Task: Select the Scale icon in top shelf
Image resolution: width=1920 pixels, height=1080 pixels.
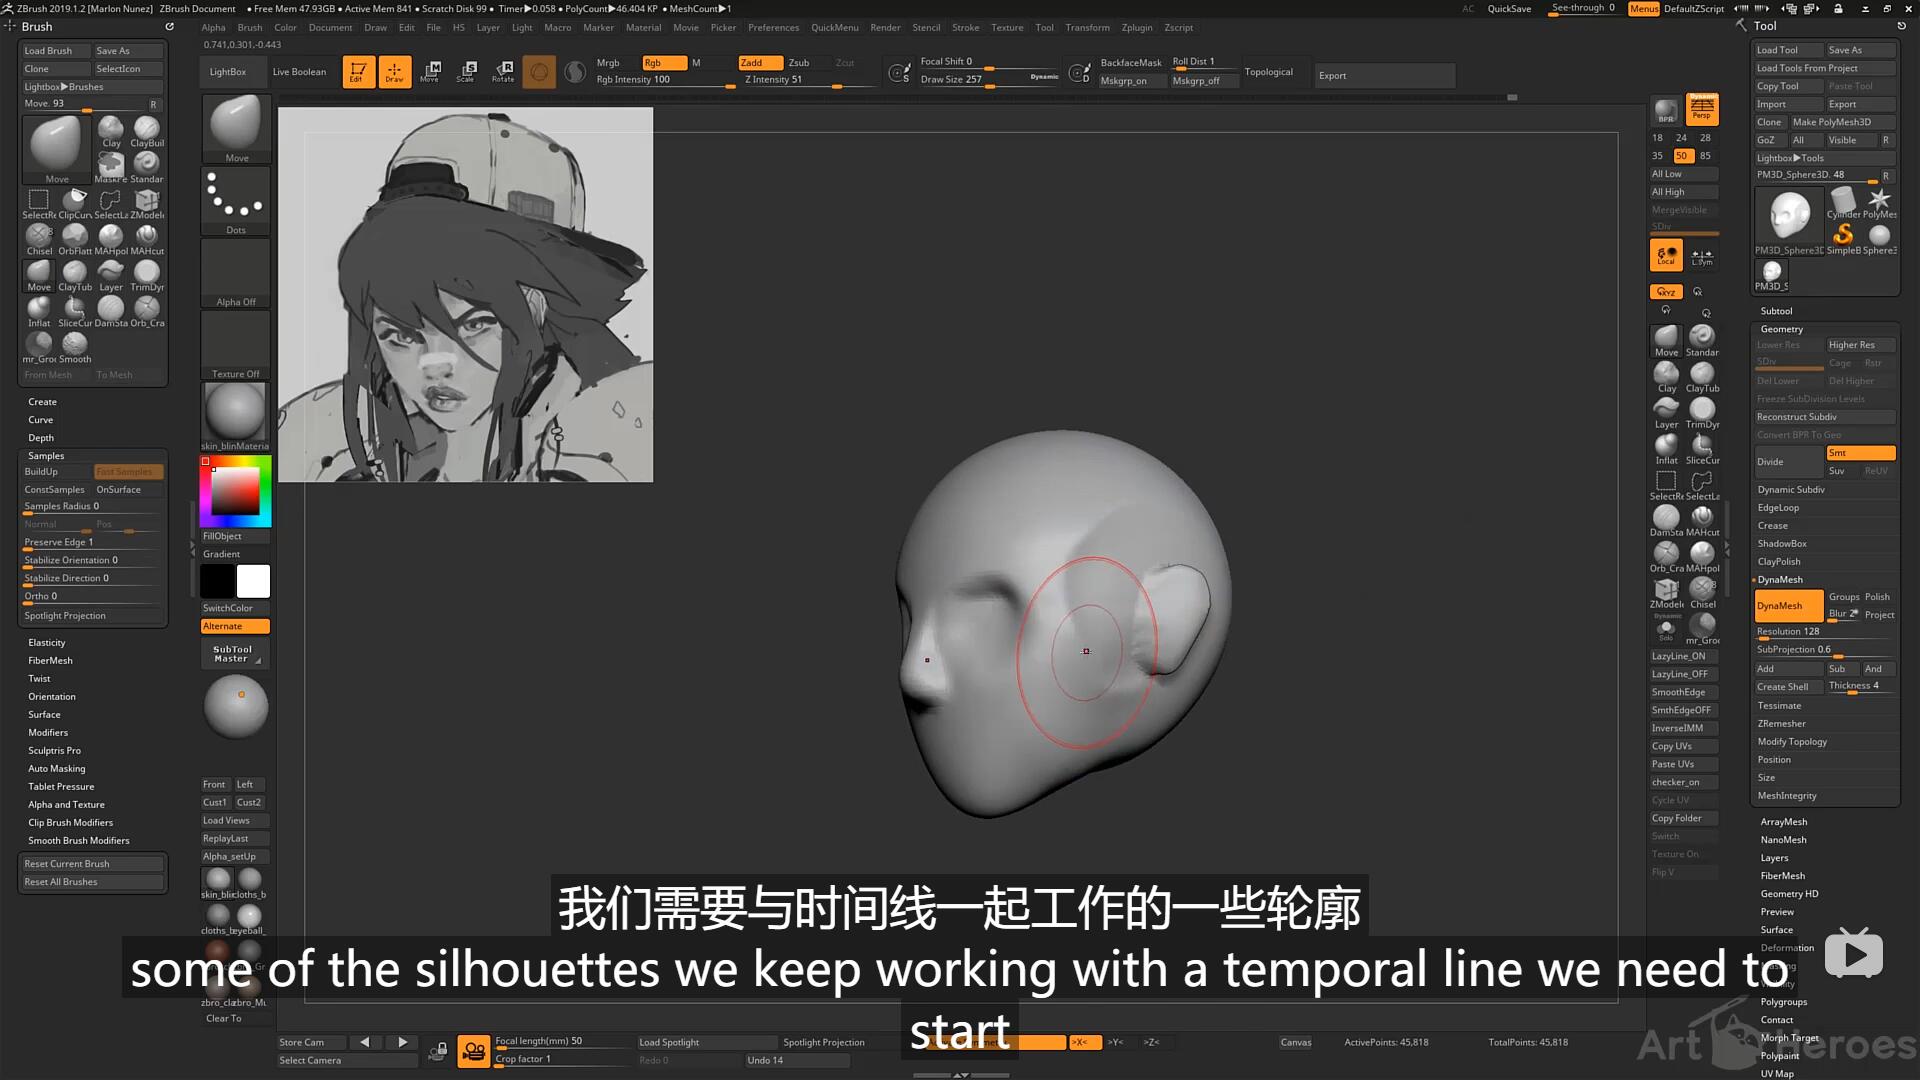Action: [466, 72]
